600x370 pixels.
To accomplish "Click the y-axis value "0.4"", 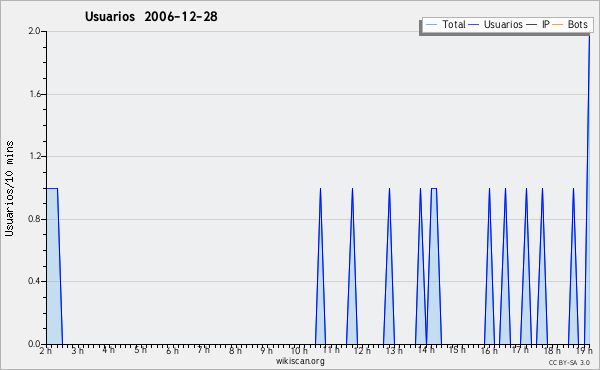I will tap(35, 281).
